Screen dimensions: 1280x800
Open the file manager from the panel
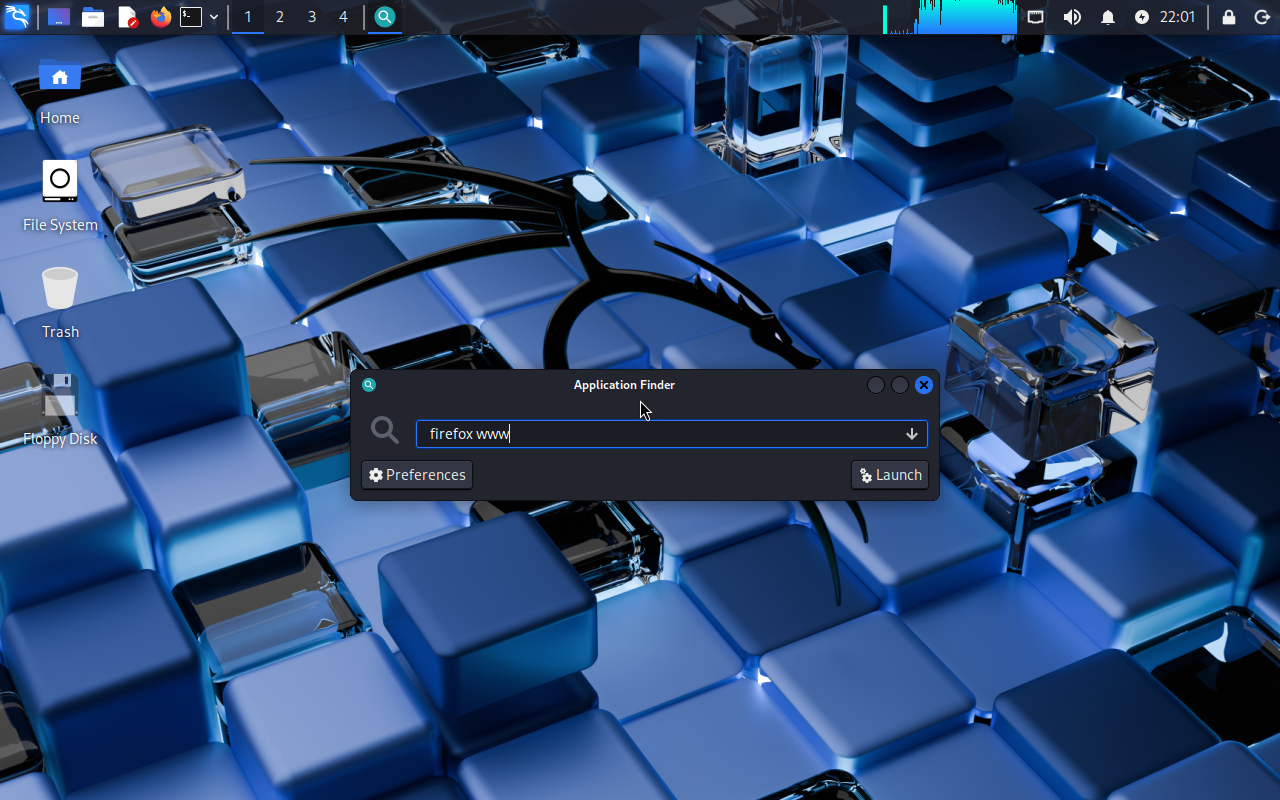pos(93,17)
